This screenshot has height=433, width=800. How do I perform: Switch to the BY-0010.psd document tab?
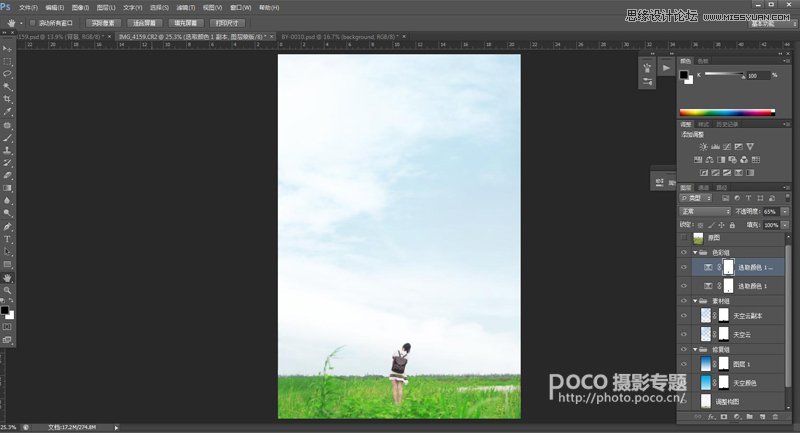pos(339,37)
